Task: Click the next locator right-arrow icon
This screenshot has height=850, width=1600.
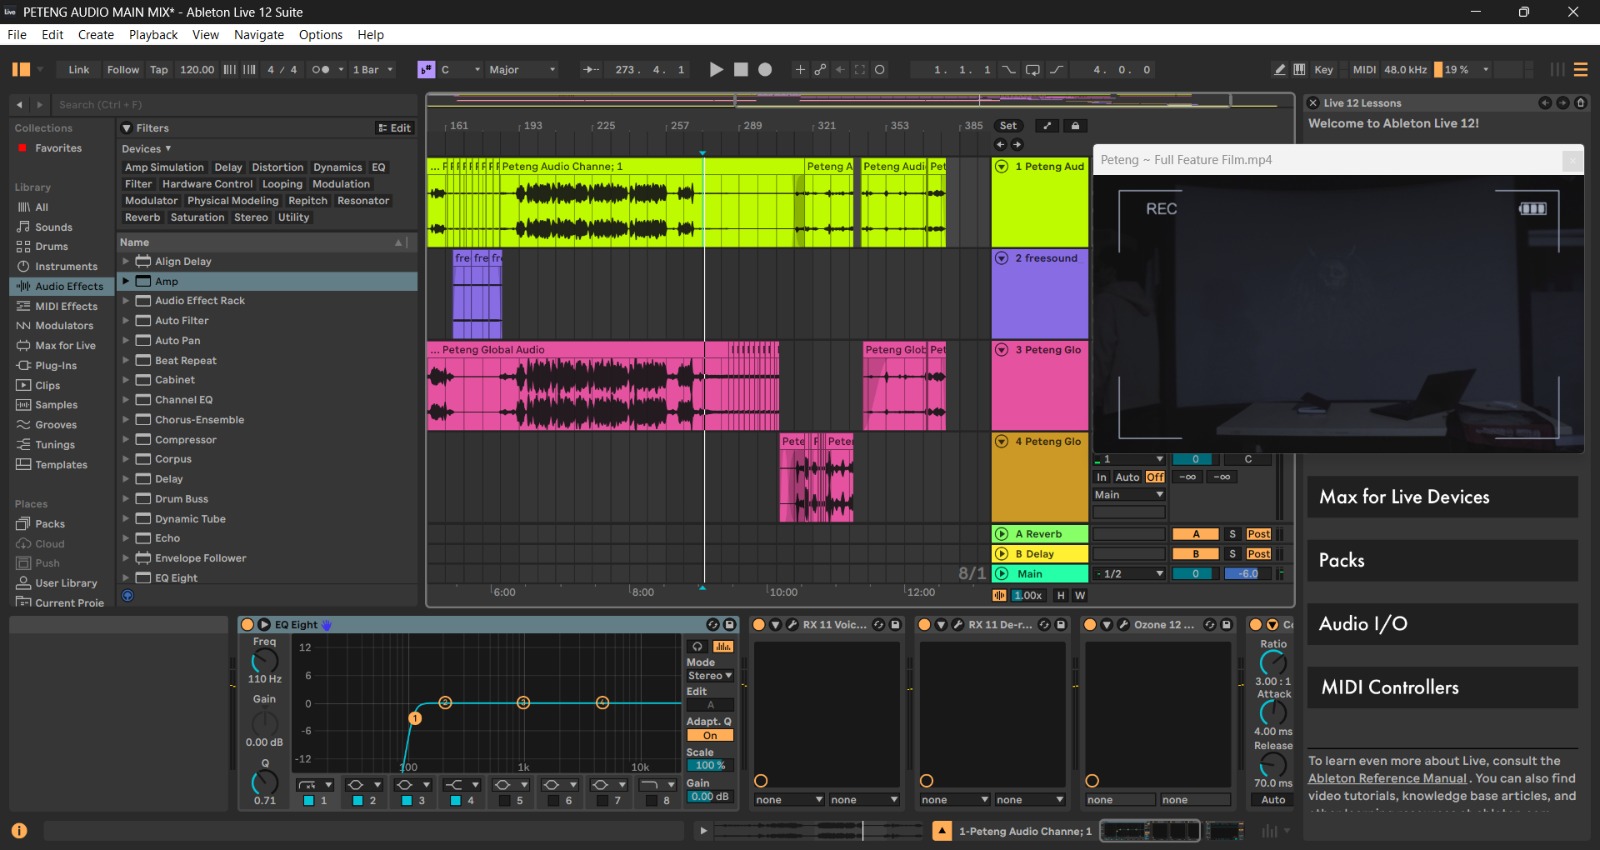Action: pos(1017,145)
